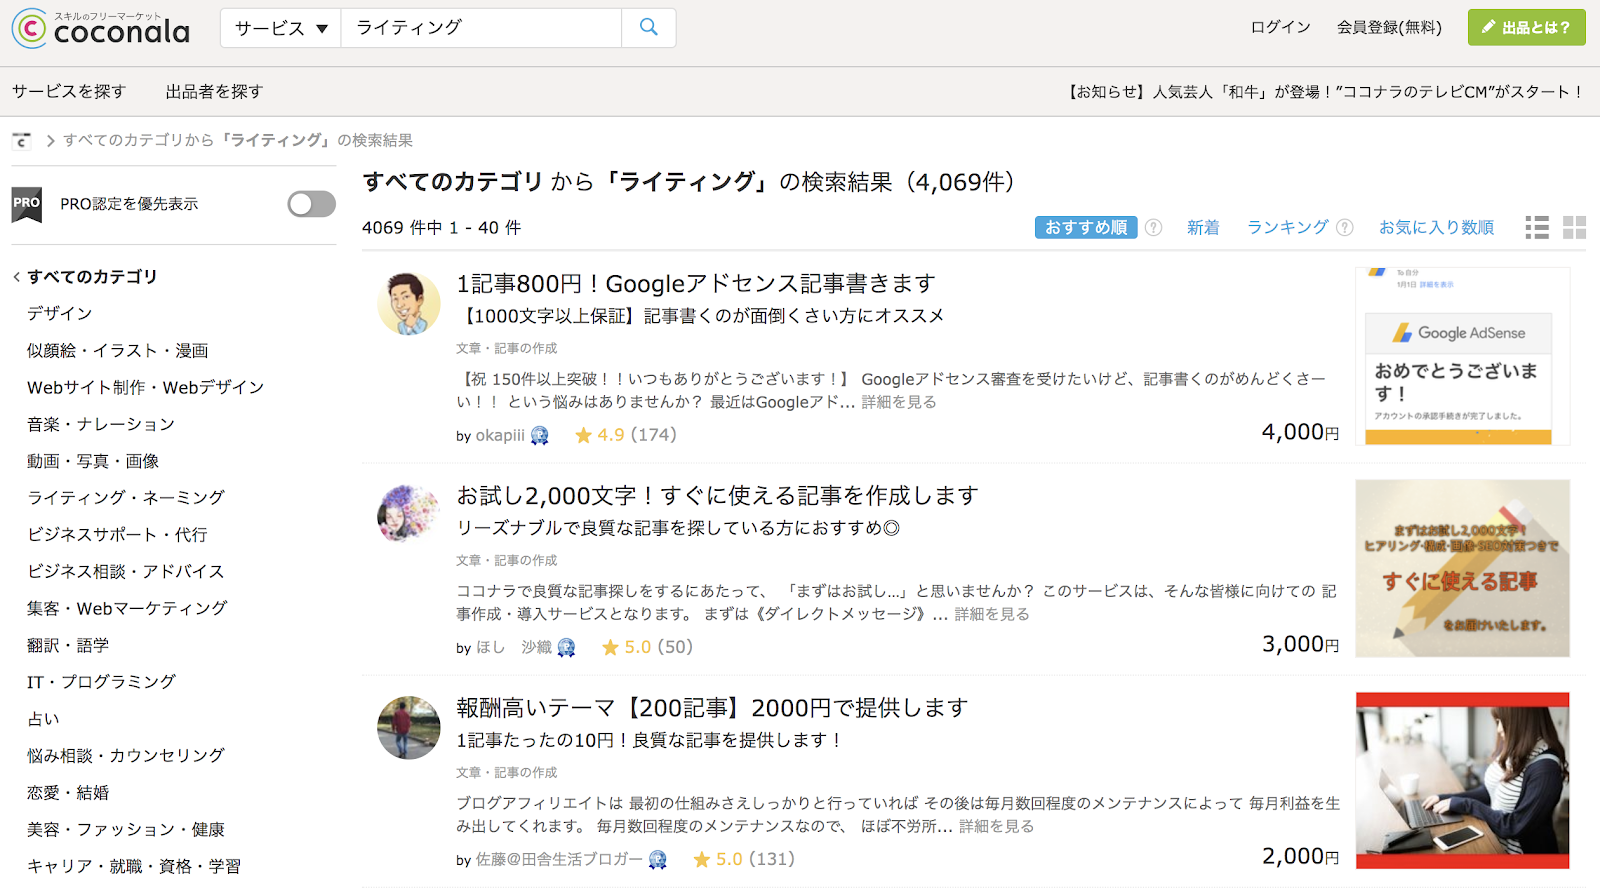
Task: Select ライティング・ネーミング category
Action: pos(126,498)
